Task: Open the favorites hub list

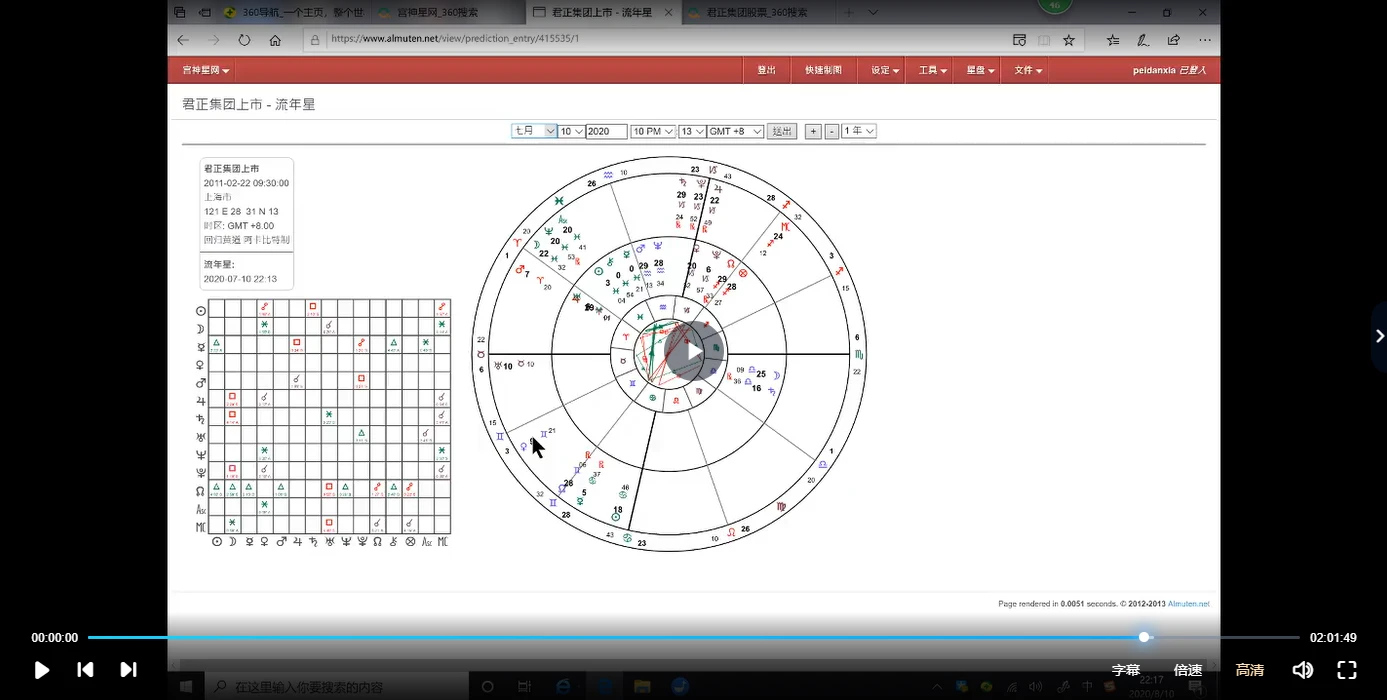Action: [1113, 40]
